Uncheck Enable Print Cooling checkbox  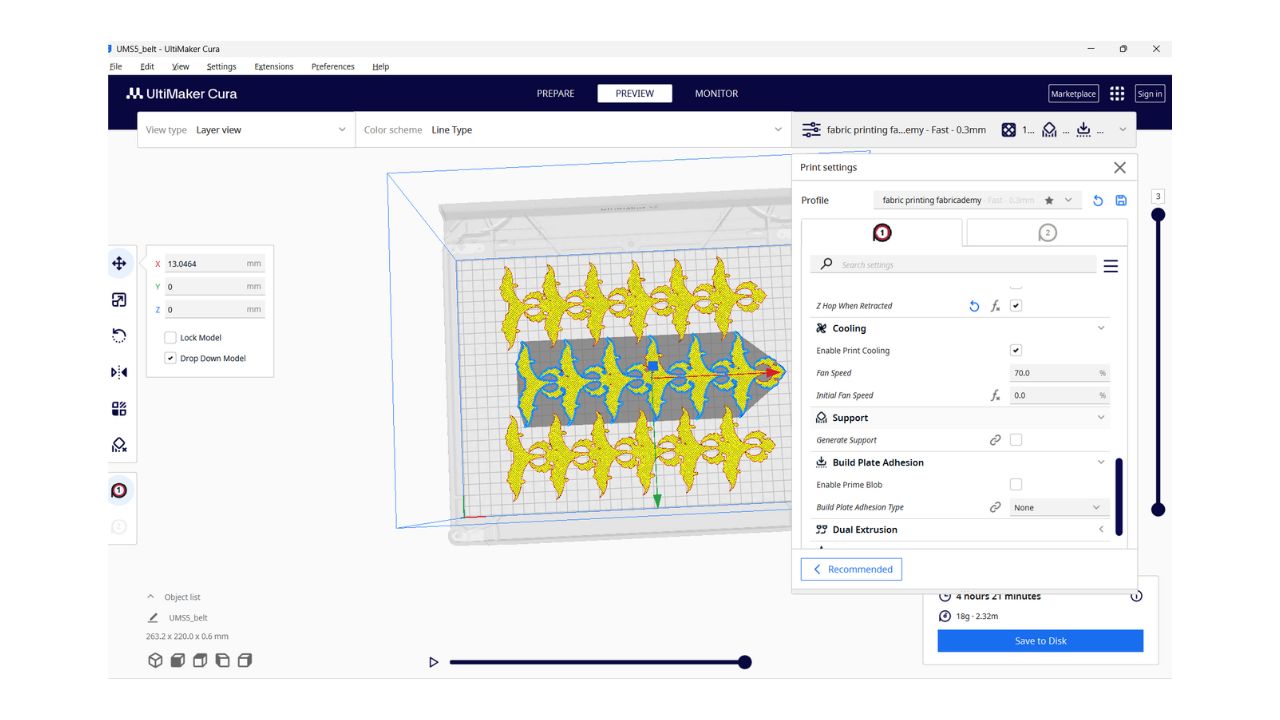click(1016, 351)
